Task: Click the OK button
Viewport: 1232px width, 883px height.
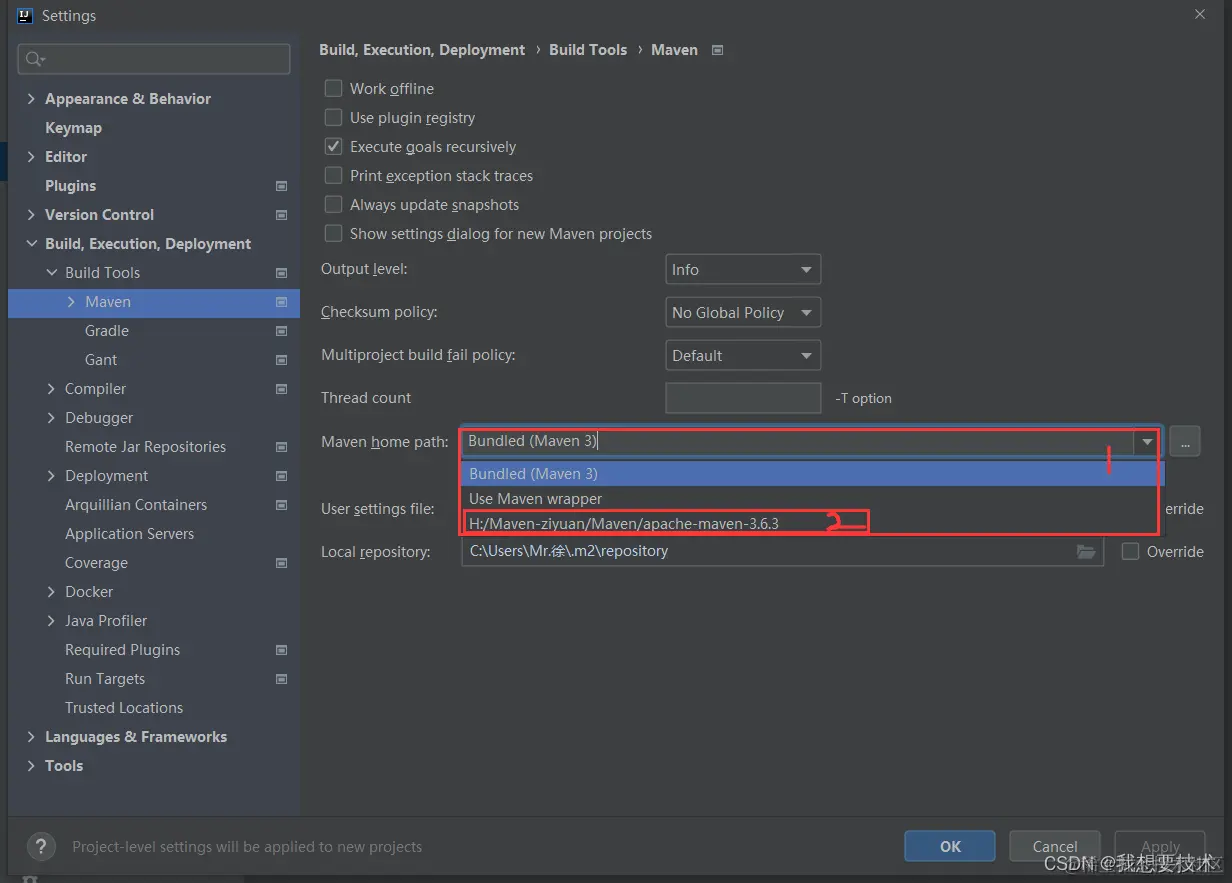Action: [950, 846]
